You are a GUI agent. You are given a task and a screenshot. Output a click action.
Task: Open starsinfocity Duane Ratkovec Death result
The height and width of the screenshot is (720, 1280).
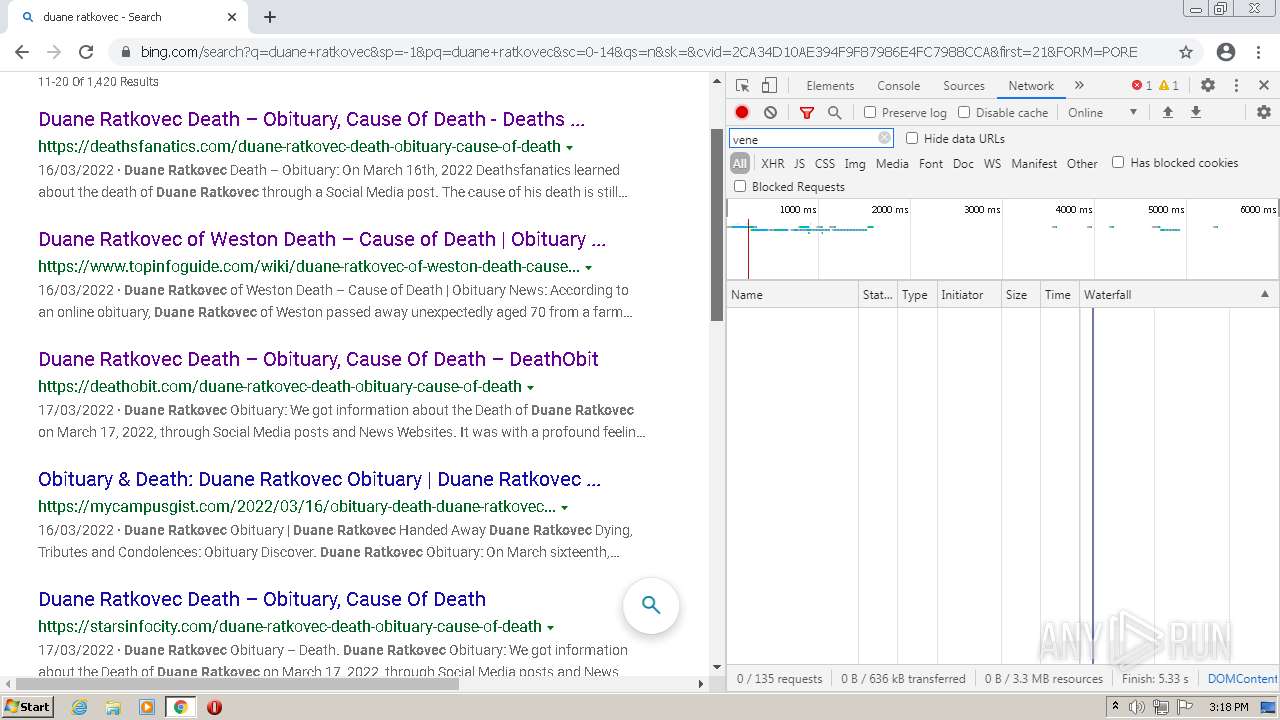[x=262, y=599]
